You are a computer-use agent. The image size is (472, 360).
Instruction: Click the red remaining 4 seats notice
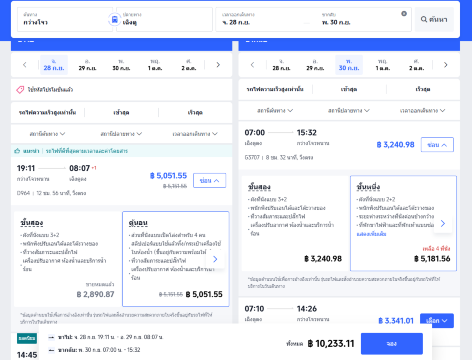tap(436, 249)
